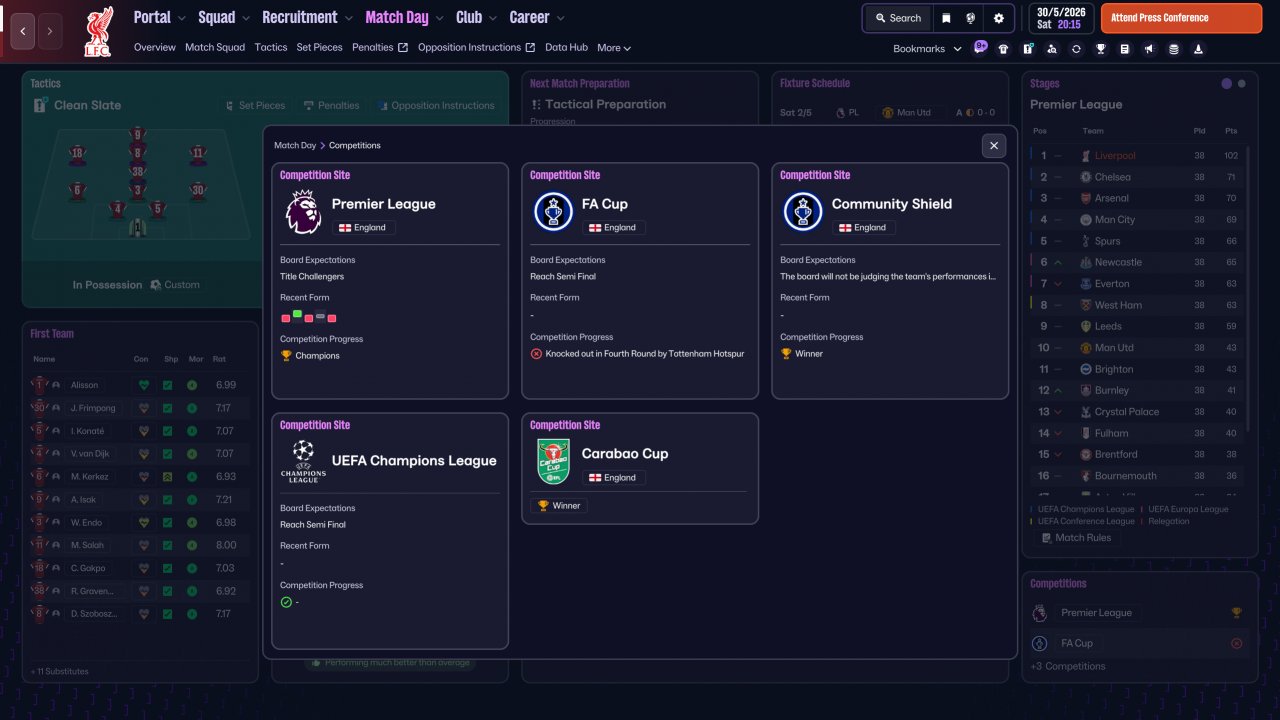Click the Premier League lion logo
1280x720 pixels.
[303, 212]
